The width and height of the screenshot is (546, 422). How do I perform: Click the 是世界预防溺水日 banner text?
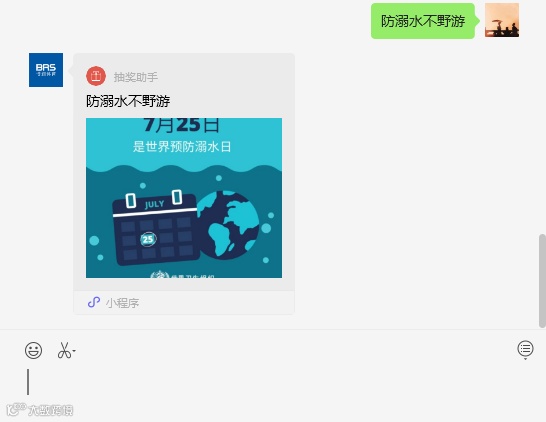182,147
